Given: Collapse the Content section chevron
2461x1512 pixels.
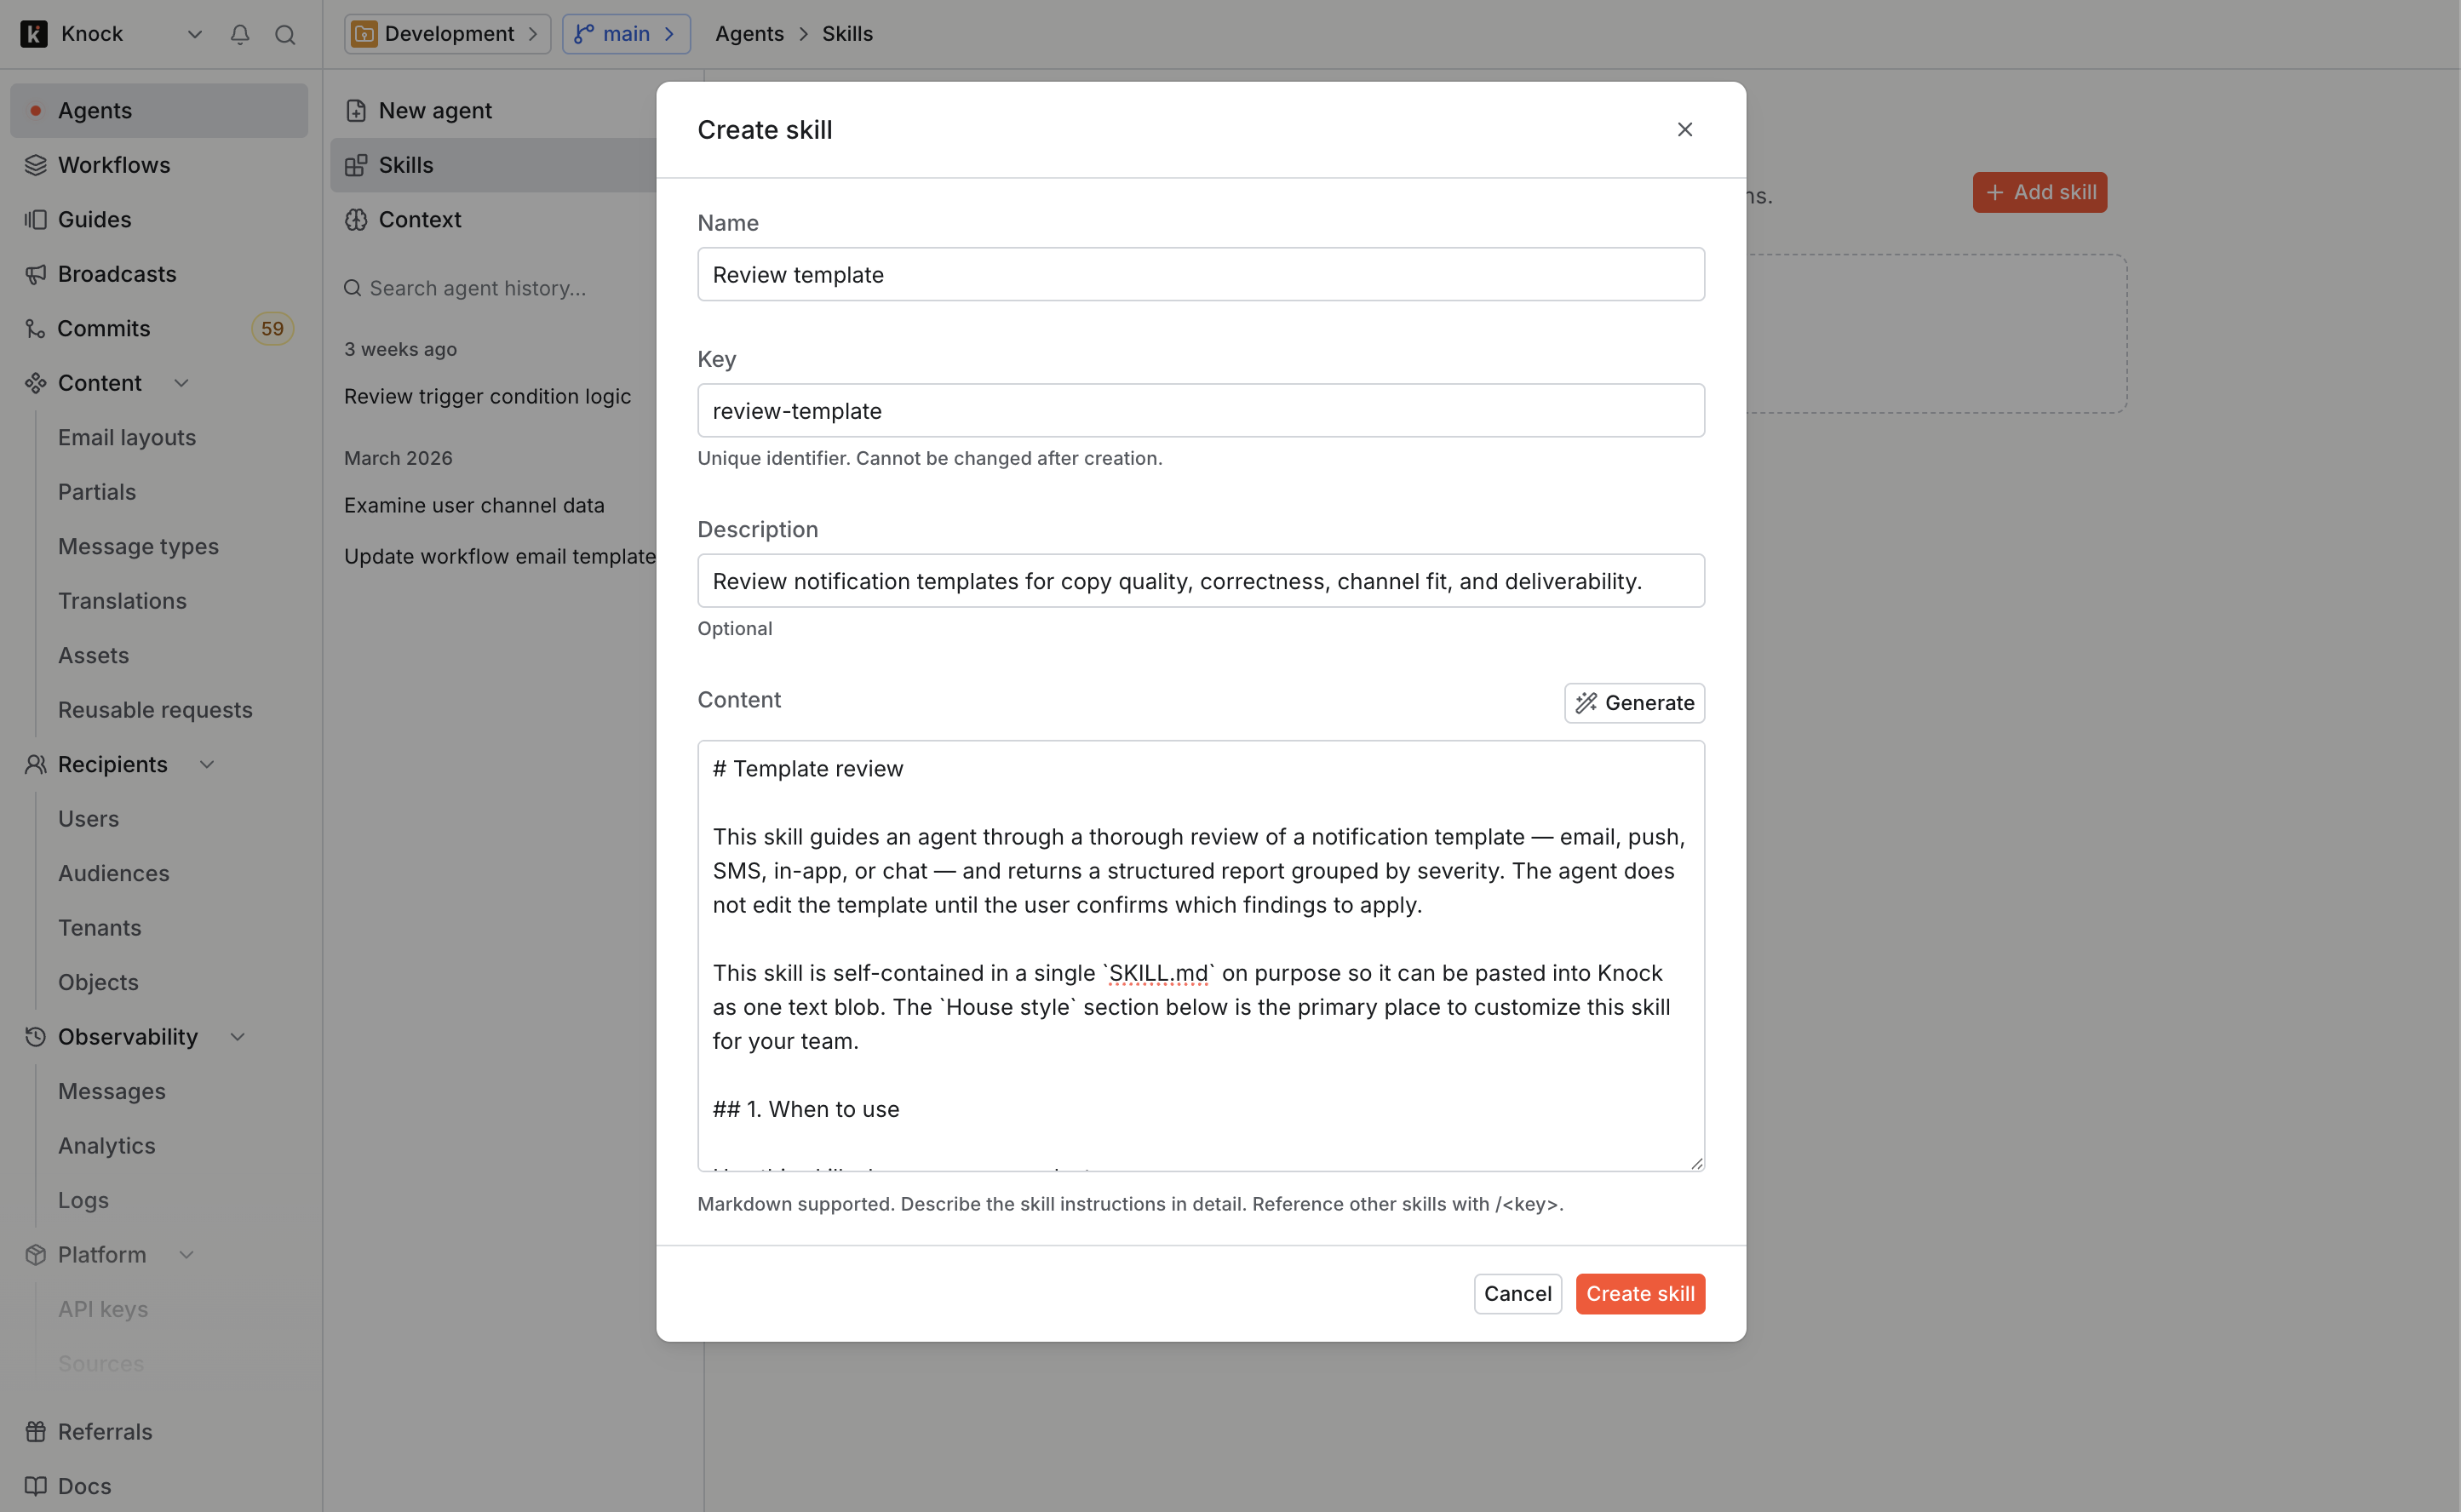Looking at the screenshot, I should 181,383.
